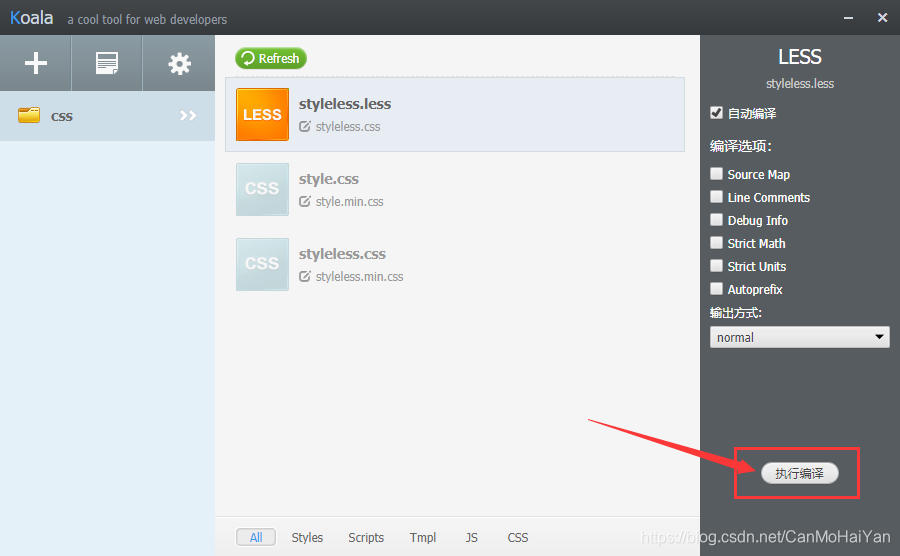Switch to the All filter tab
This screenshot has width=900, height=556.
tap(256, 538)
